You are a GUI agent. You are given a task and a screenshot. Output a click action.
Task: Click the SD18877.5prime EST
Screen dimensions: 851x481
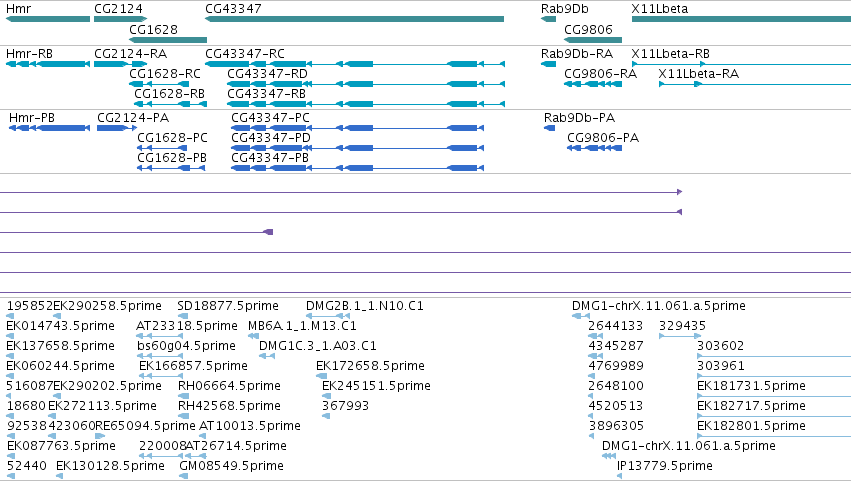pyautogui.click(x=183, y=316)
